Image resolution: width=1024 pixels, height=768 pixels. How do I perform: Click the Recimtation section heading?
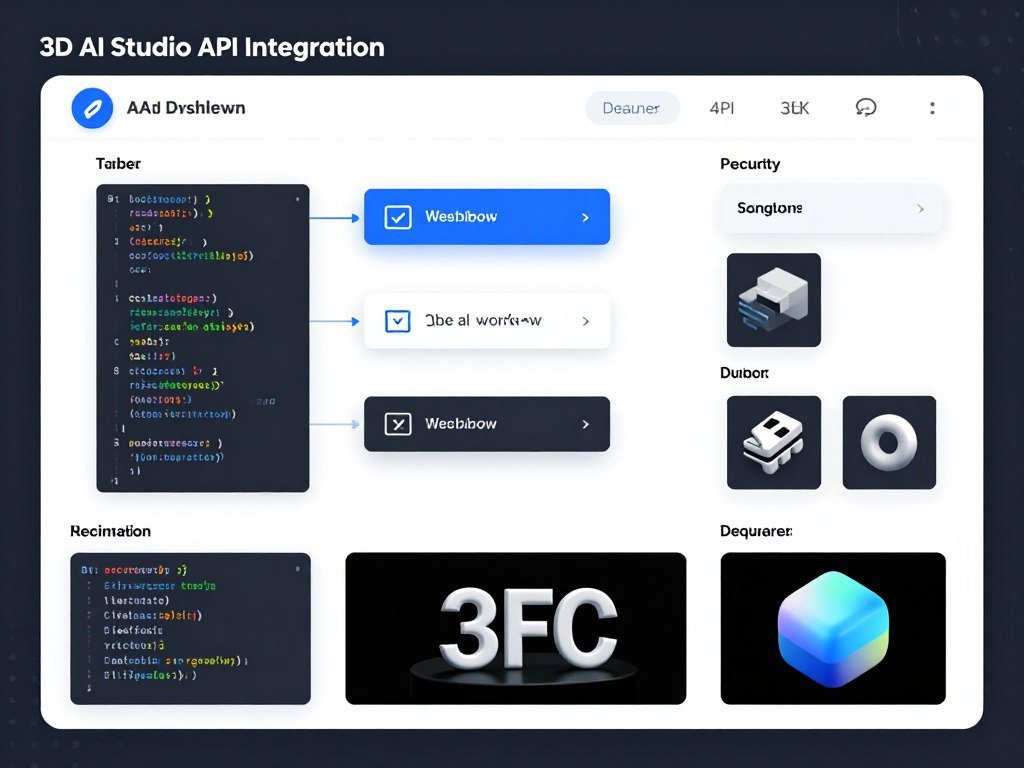click(x=110, y=531)
